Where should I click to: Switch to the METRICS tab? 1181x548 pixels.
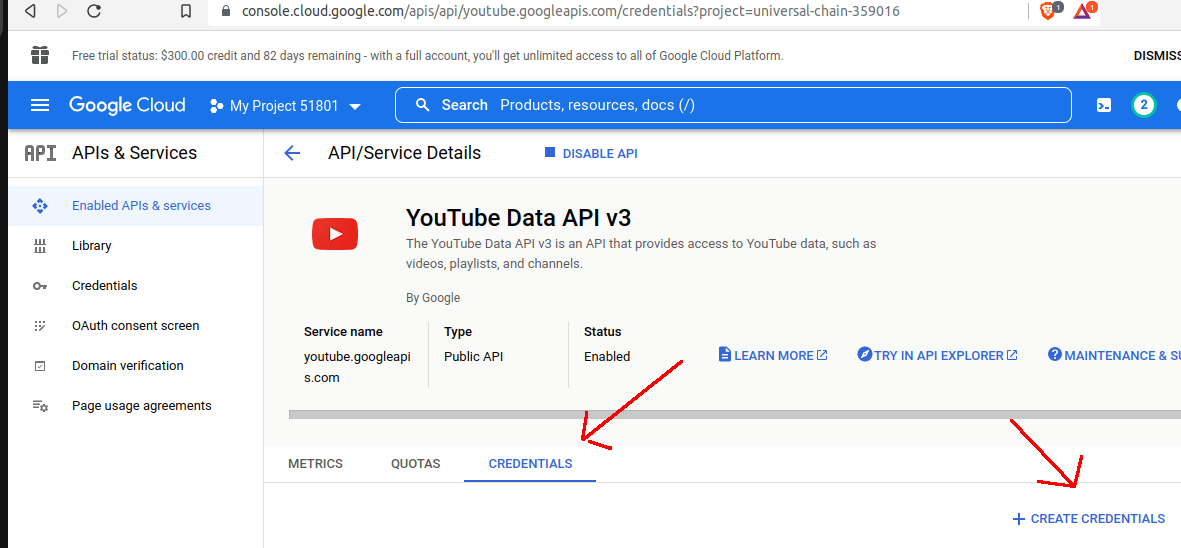(316, 464)
